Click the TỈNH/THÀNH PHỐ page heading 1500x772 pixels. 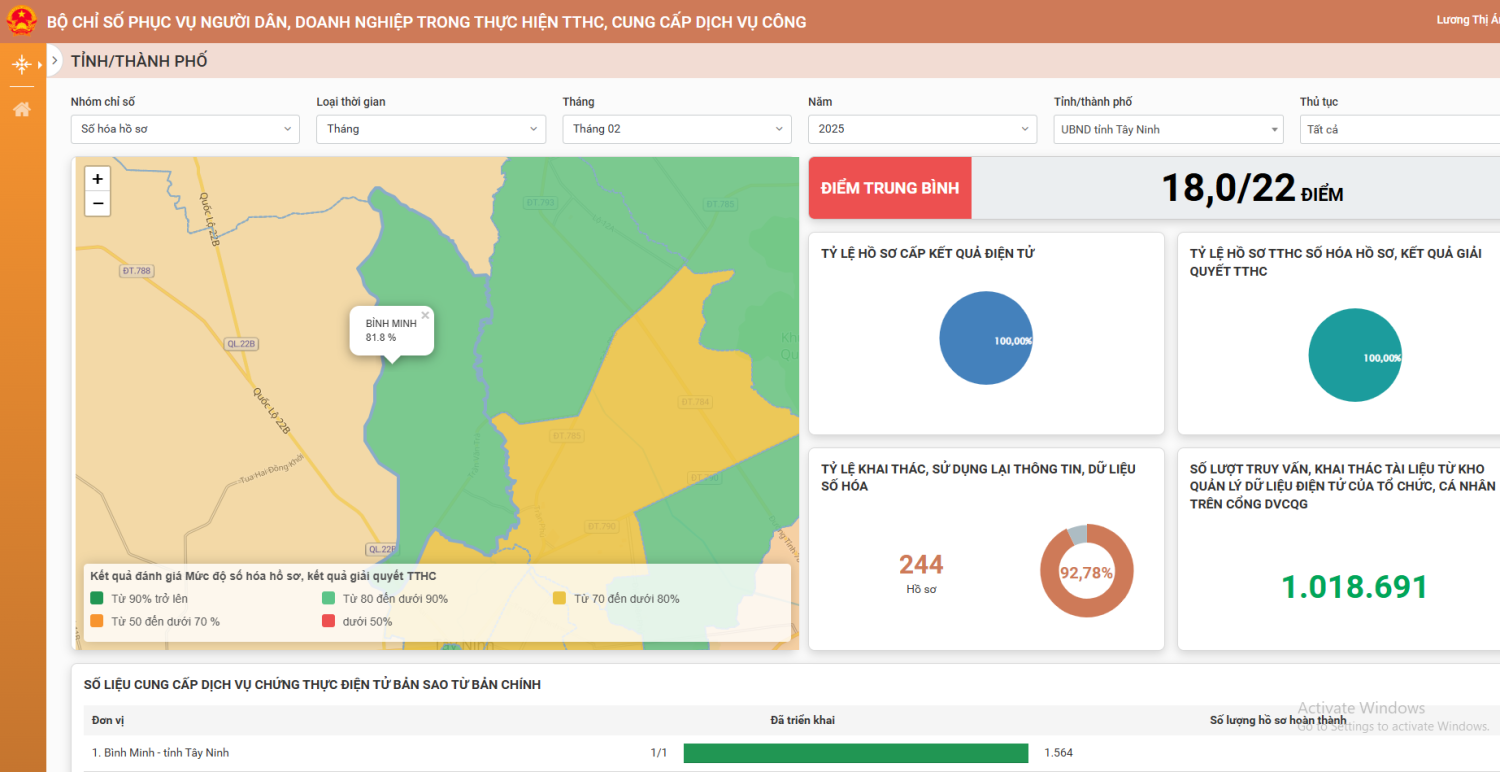(139, 61)
